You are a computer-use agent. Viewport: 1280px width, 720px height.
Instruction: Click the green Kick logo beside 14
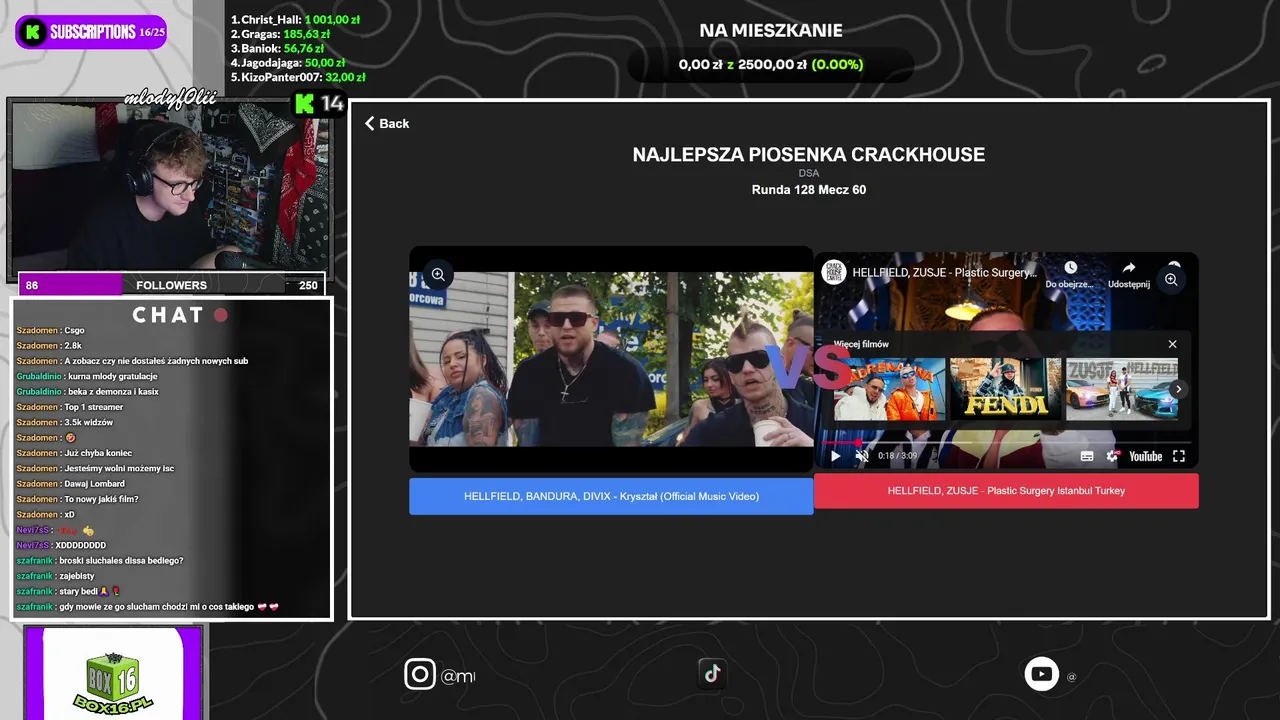304,103
